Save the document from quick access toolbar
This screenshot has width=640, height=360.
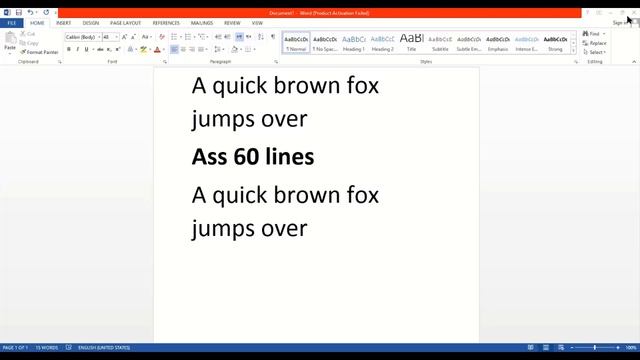pos(19,13)
